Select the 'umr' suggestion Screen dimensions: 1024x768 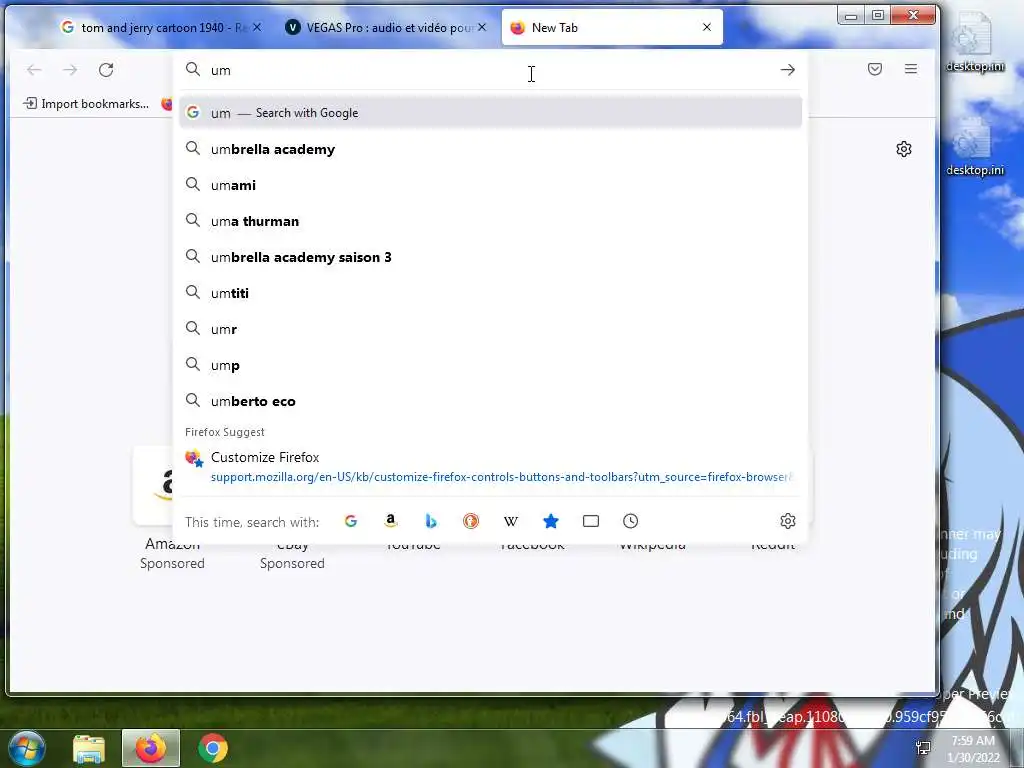(x=490, y=329)
